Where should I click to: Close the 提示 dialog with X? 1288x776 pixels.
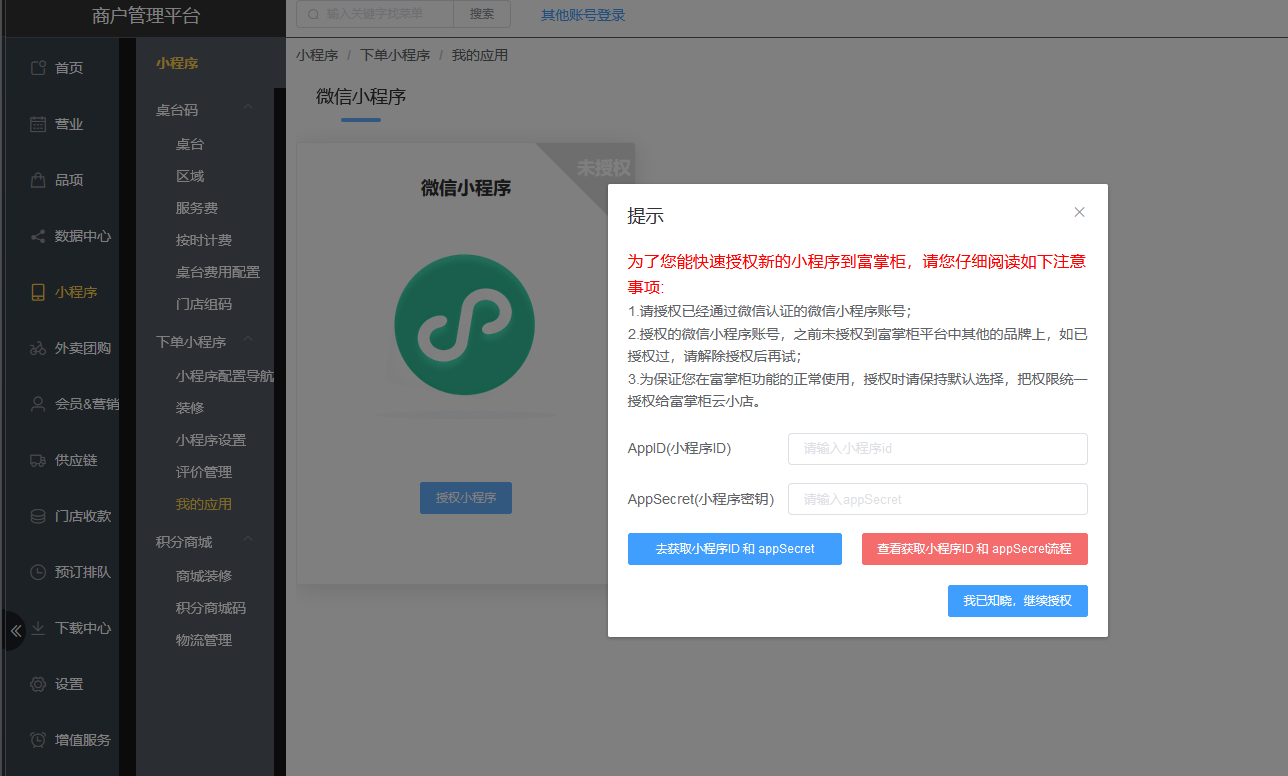pyautogui.click(x=1079, y=212)
